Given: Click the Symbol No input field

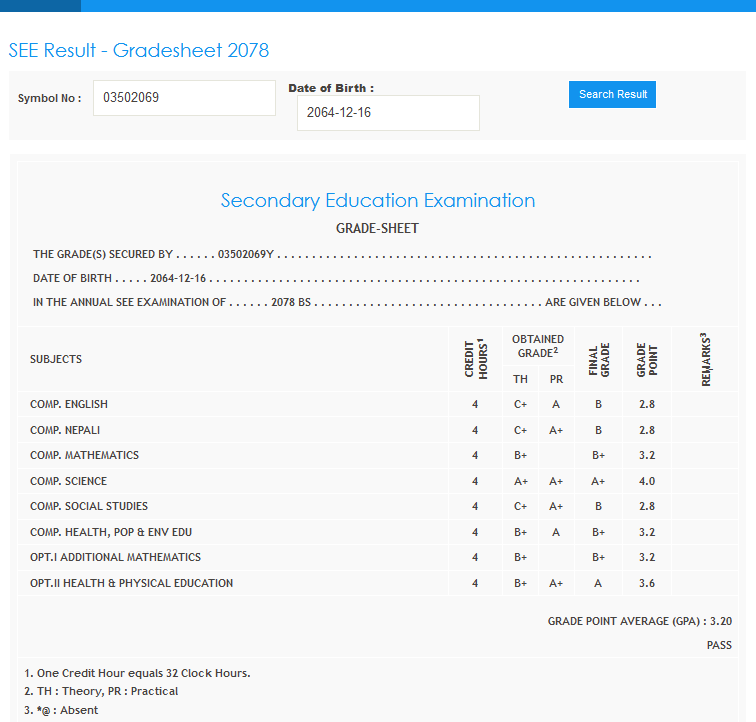Looking at the screenshot, I should click(x=184, y=98).
